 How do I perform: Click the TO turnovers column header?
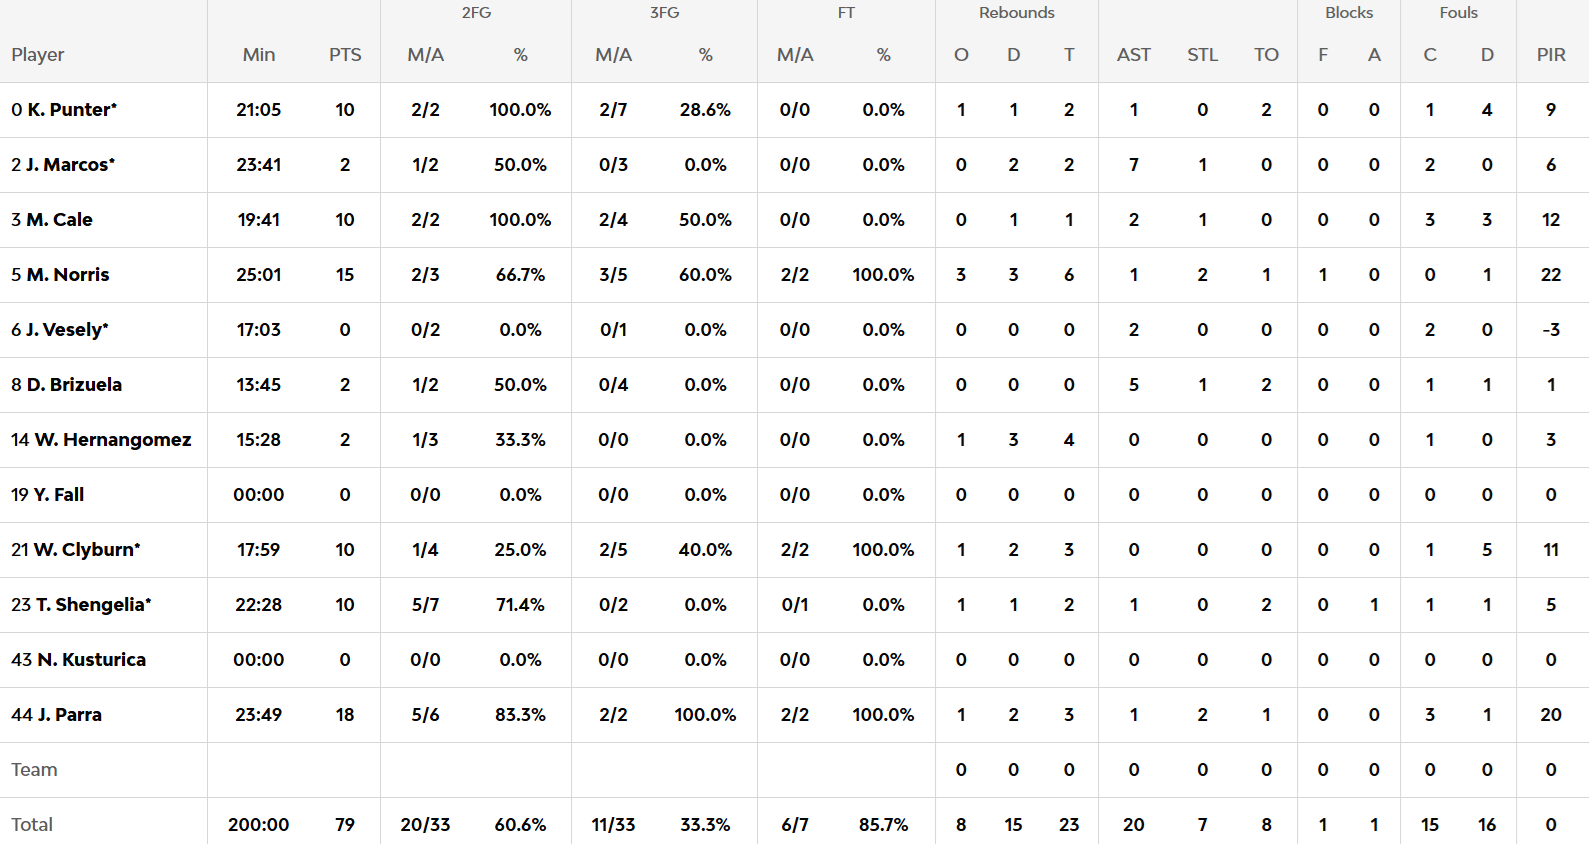click(x=1266, y=55)
